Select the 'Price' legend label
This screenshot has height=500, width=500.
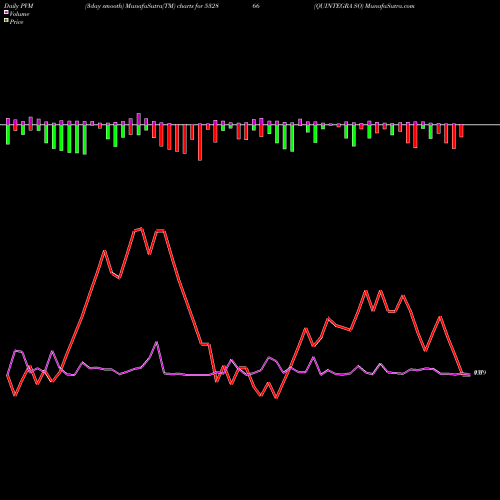point(16,22)
